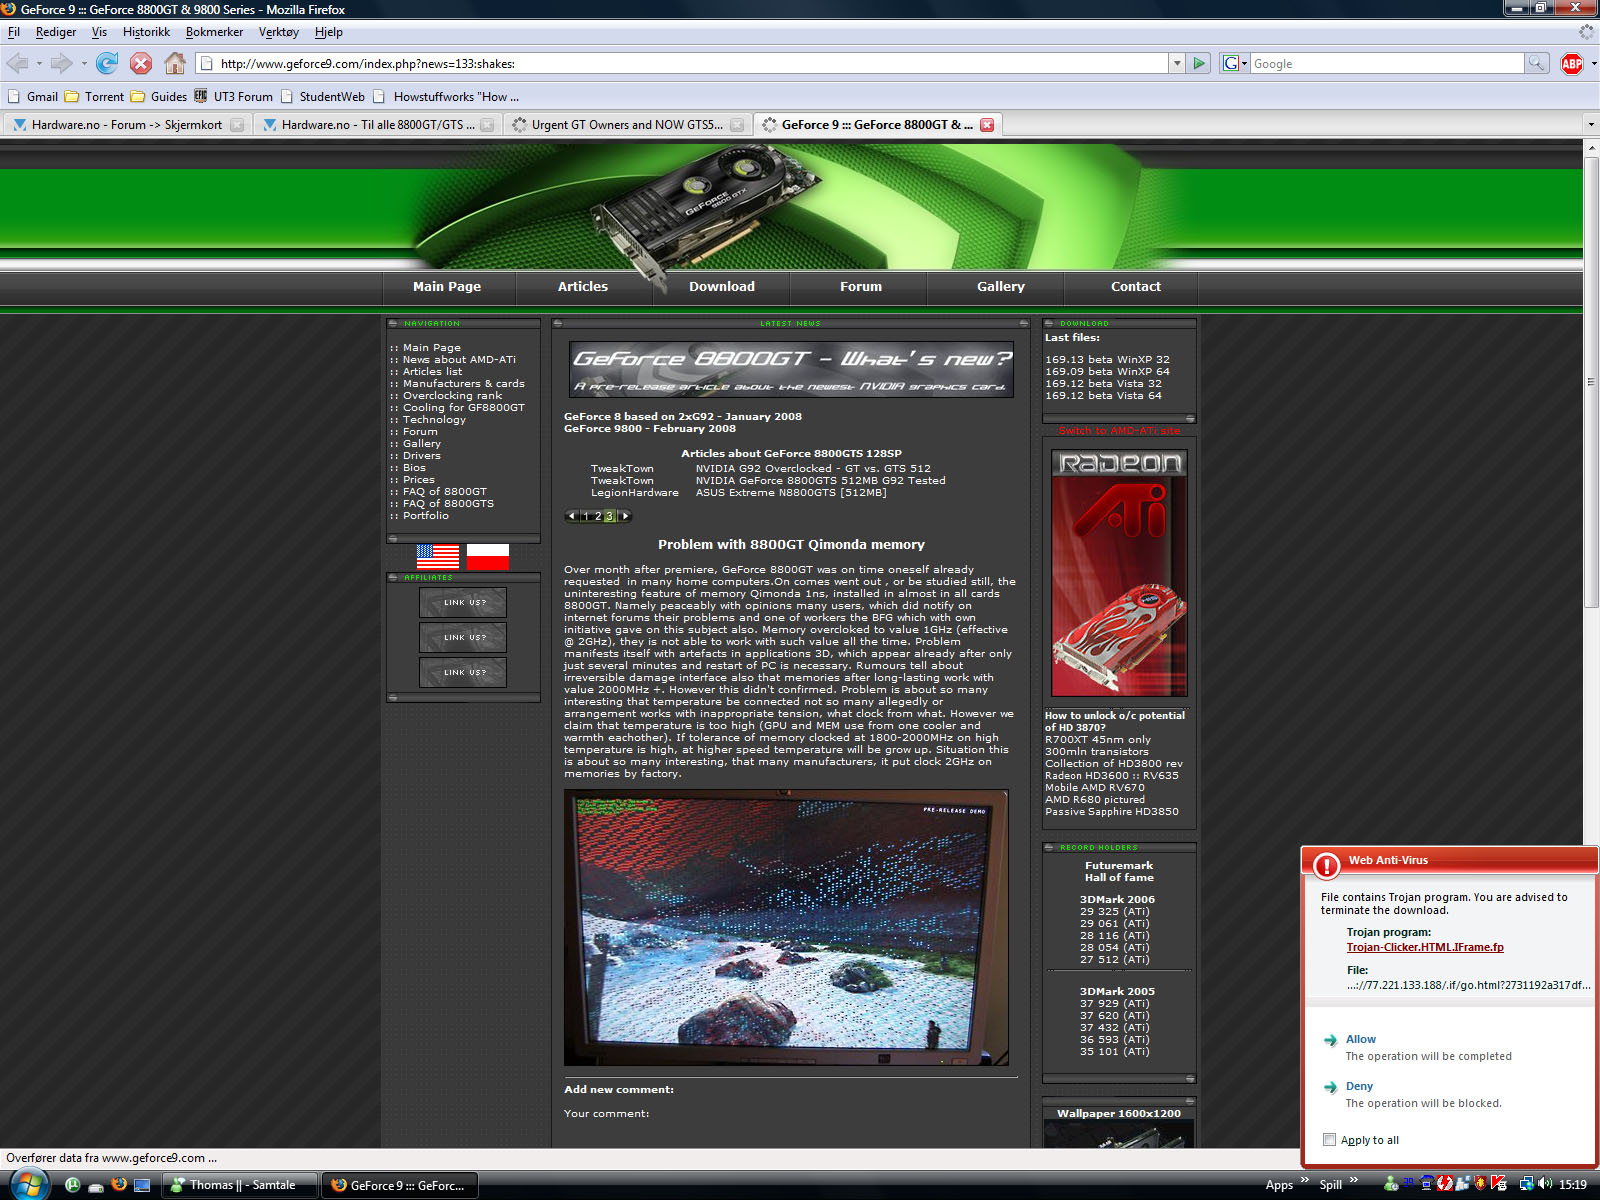
Task: Click the search magnifier icon
Action: point(1536,64)
